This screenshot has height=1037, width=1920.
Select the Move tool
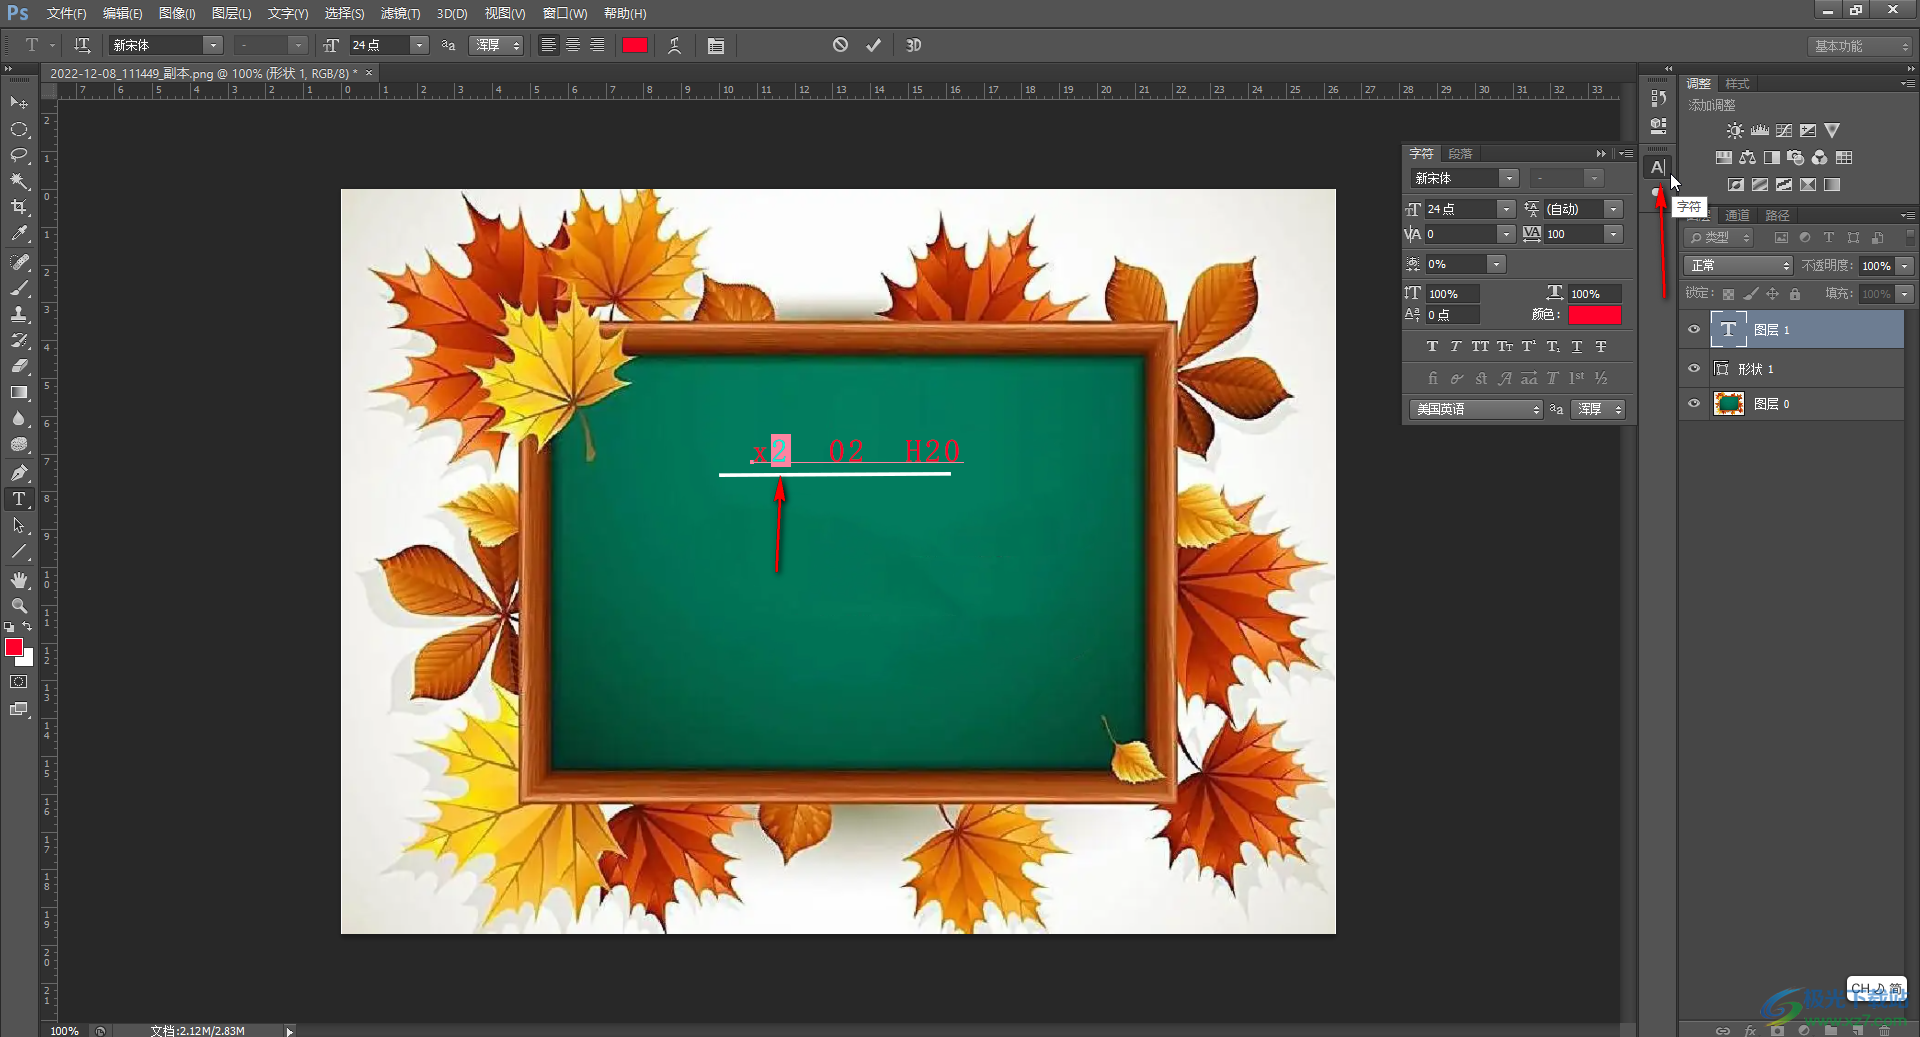[19, 103]
